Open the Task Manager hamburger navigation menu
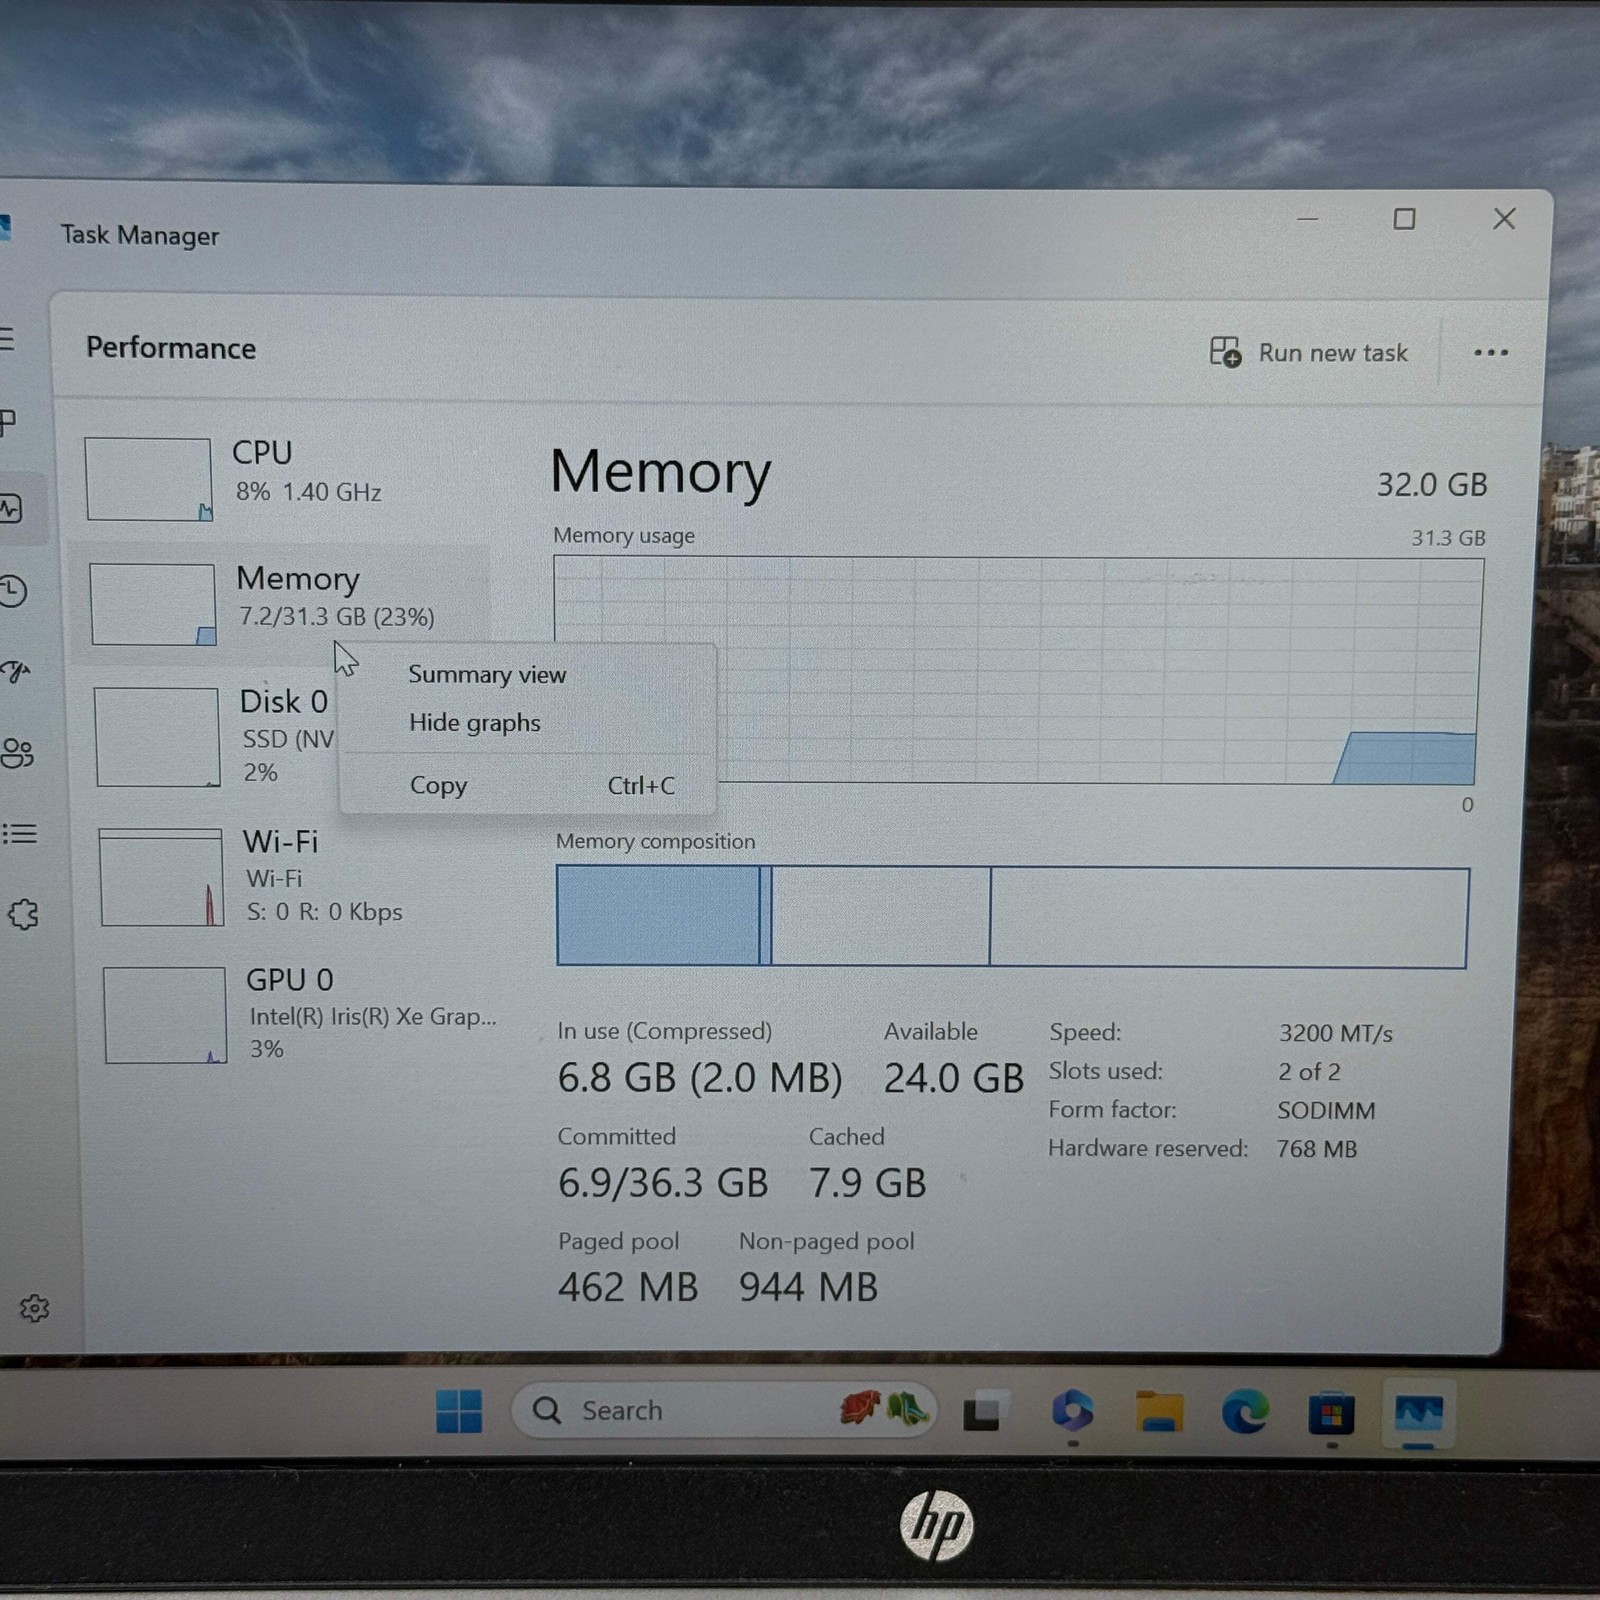This screenshot has width=1600, height=1600. coord(7,339)
